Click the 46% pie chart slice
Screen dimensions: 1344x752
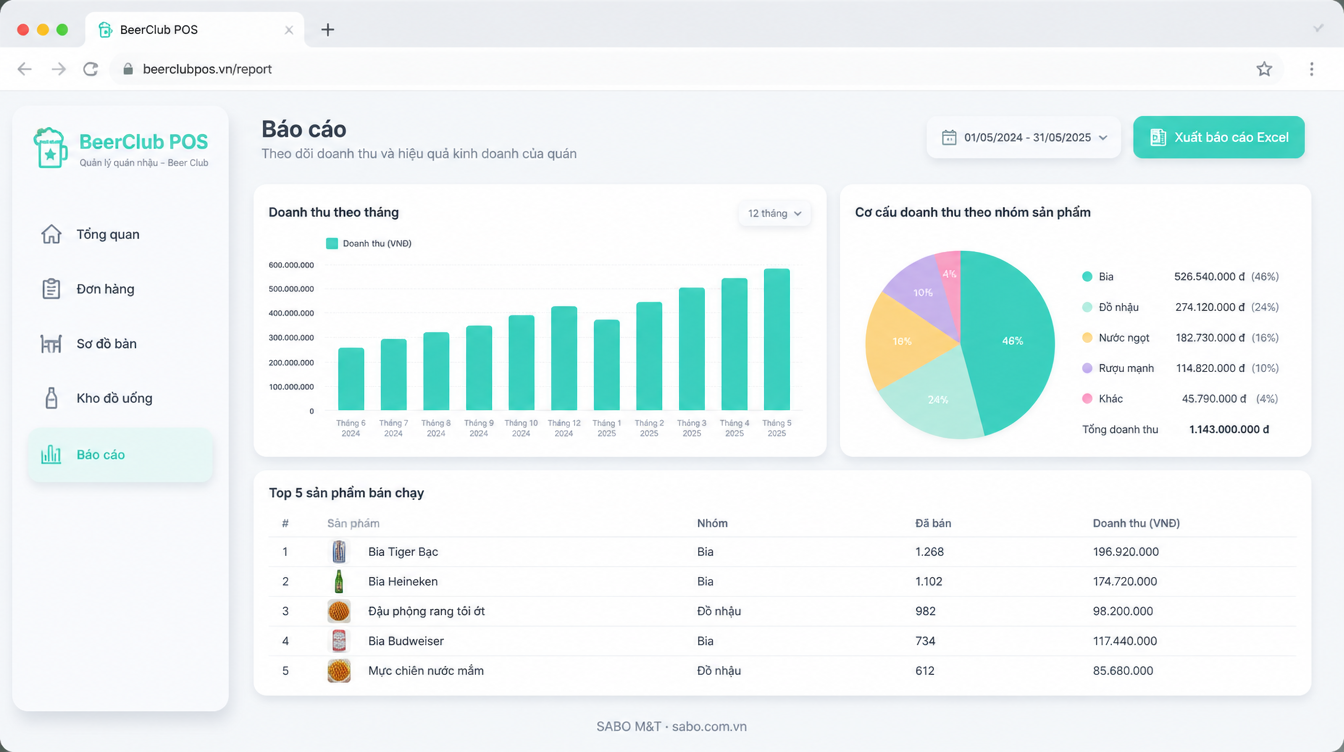1012,341
